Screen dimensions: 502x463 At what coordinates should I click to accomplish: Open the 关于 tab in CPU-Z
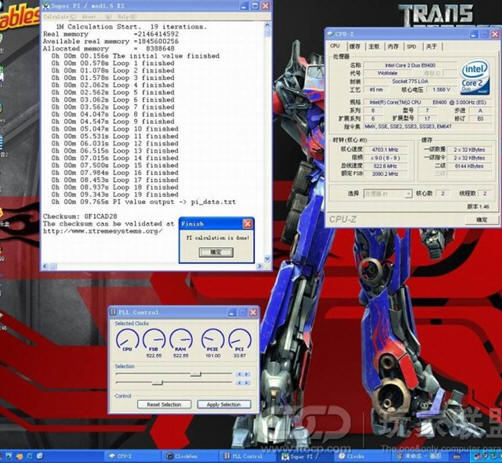click(x=431, y=46)
